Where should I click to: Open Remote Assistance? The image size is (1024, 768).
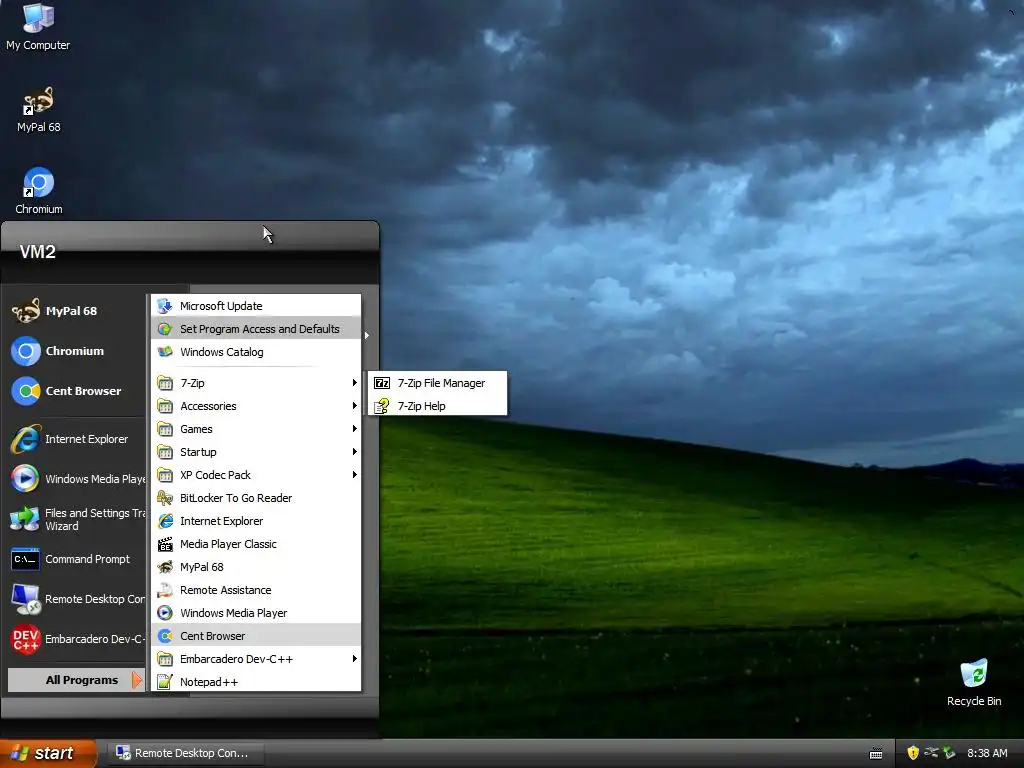coord(256,590)
